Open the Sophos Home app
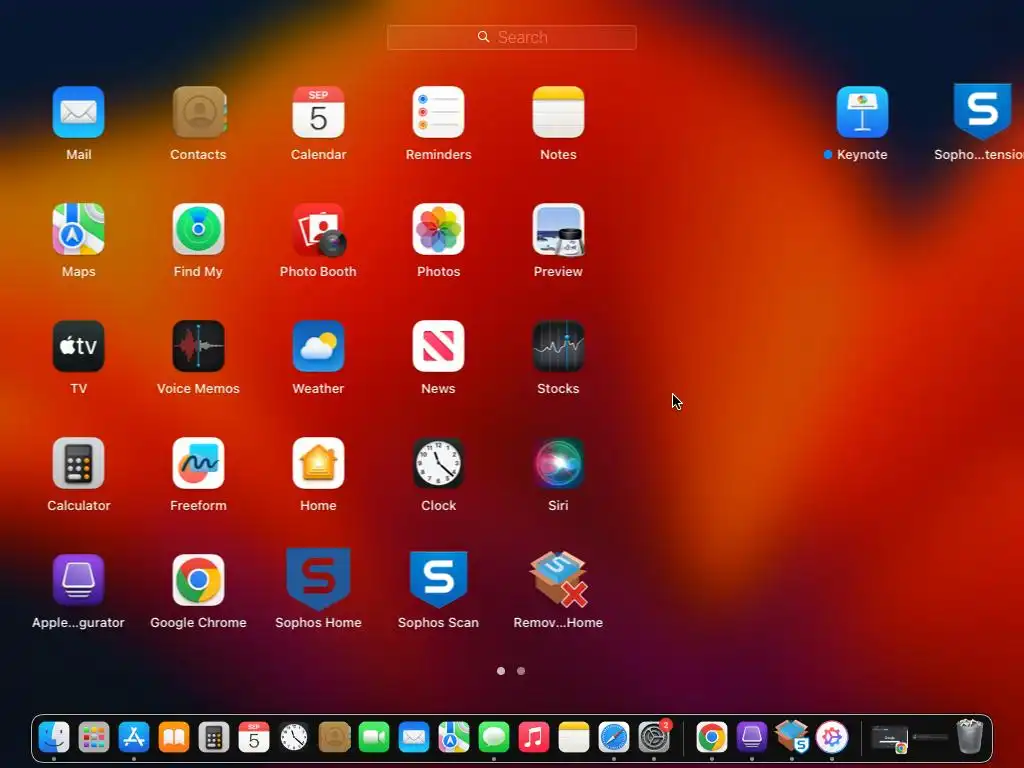The image size is (1024, 768). (x=318, y=579)
